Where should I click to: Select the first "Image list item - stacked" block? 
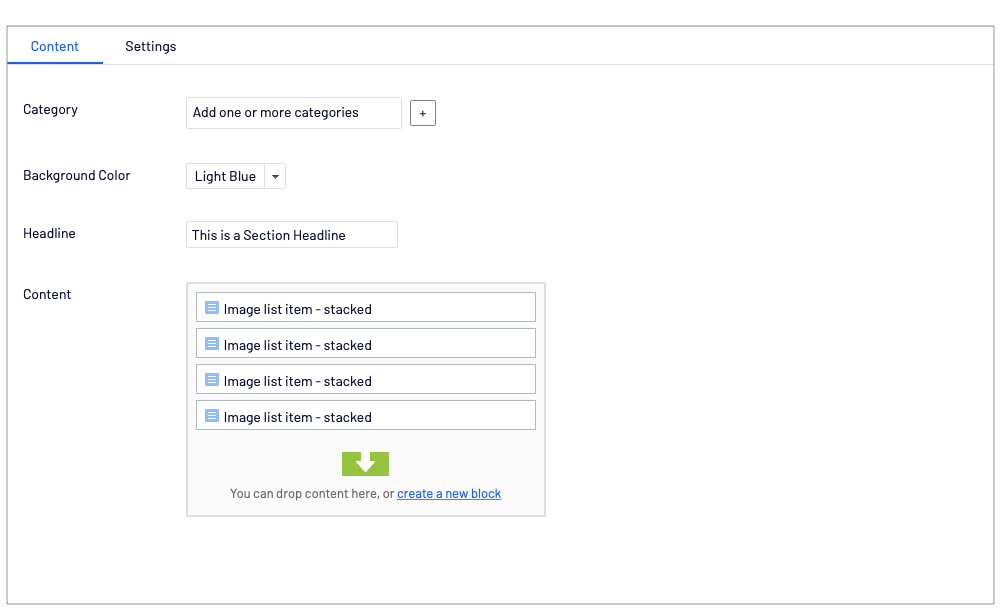pos(366,308)
